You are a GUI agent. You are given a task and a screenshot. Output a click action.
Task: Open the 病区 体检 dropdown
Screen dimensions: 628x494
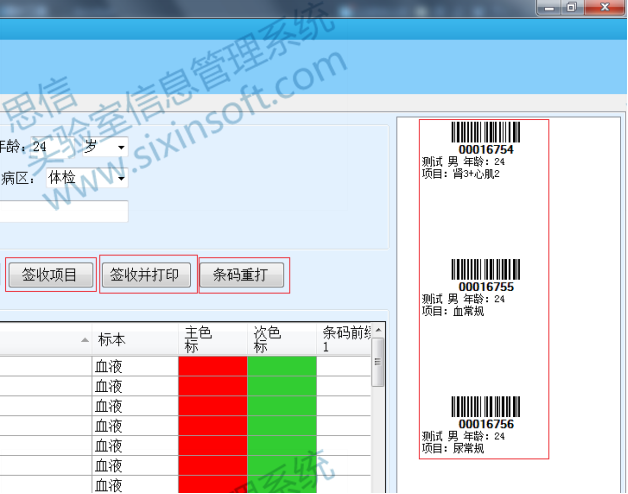pyautogui.click(x=121, y=178)
